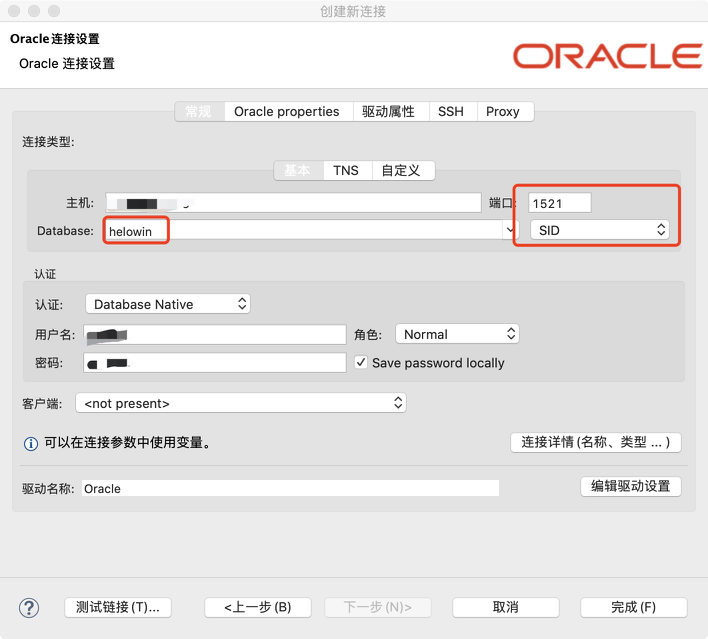
Task: Switch to the 常规 tab
Action: [x=199, y=111]
